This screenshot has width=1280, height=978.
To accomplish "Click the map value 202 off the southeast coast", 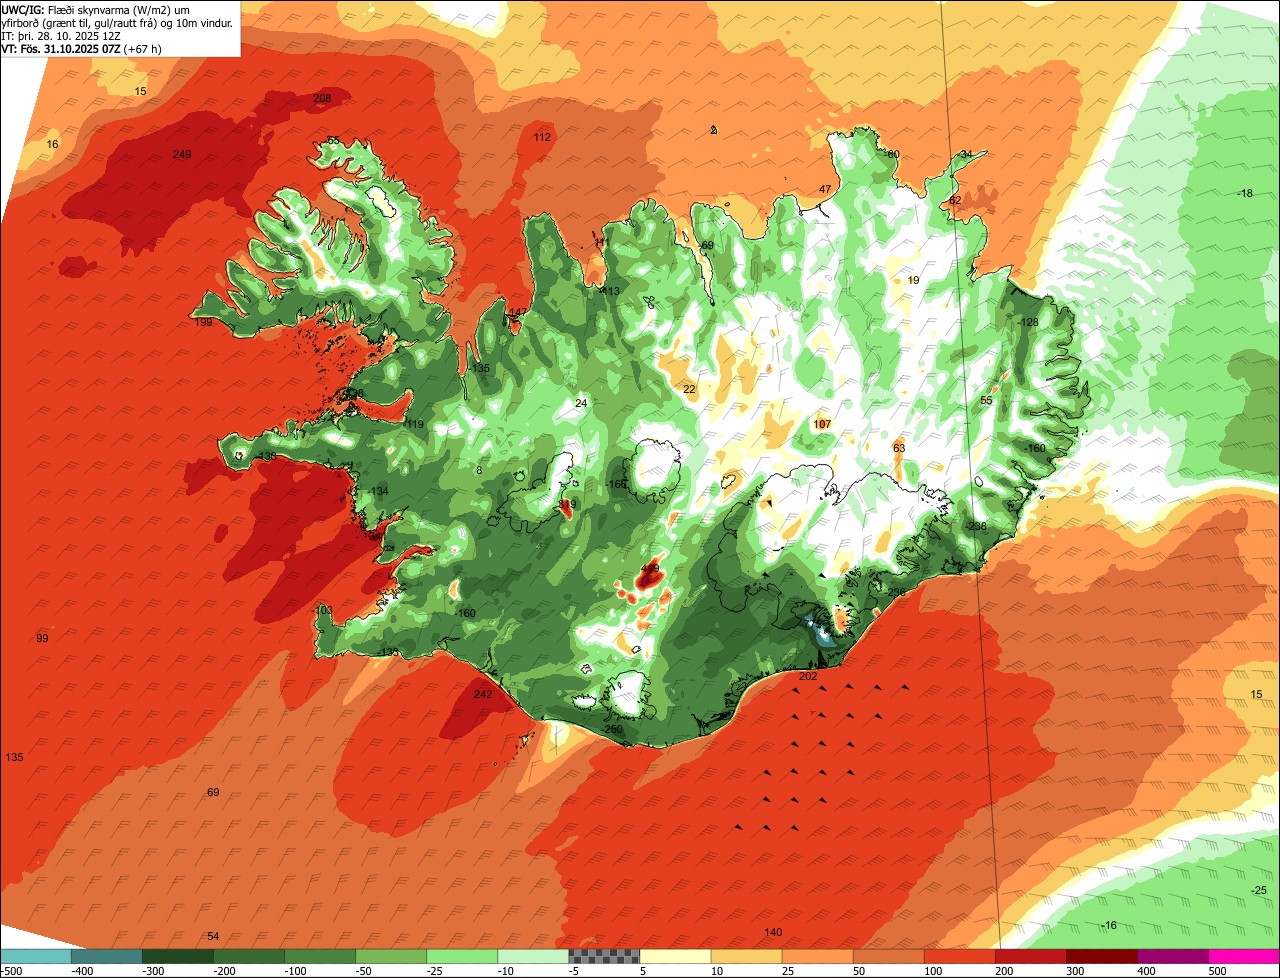I will 809,676.
